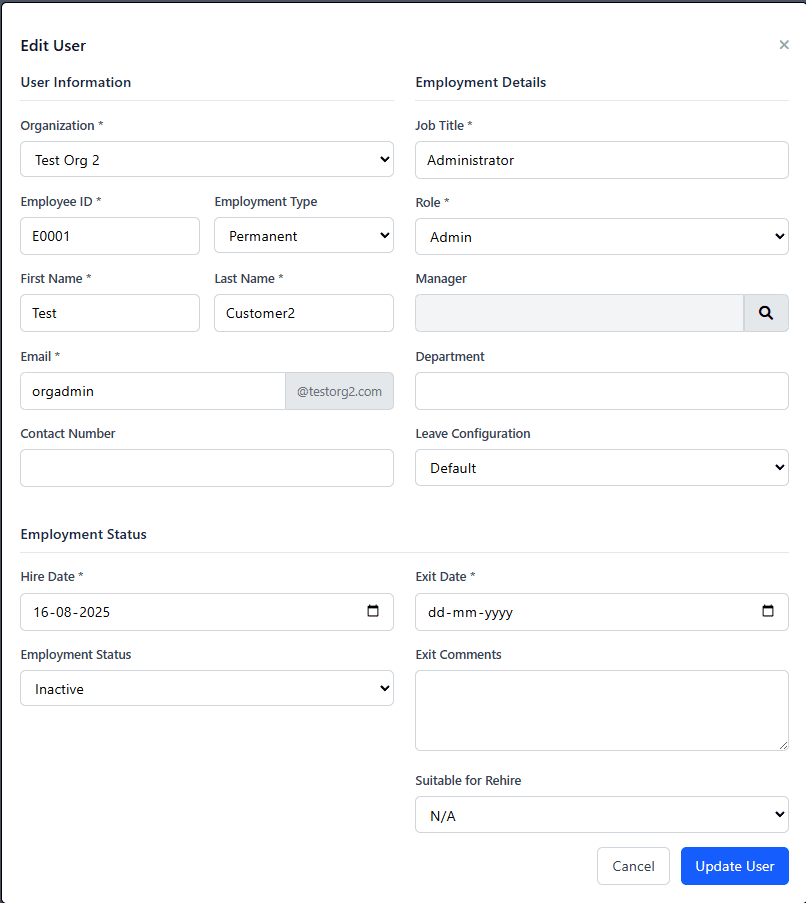Open the Suitable for Rehire dropdown
The height and width of the screenshot is (903, 806).
pos(601,815)
